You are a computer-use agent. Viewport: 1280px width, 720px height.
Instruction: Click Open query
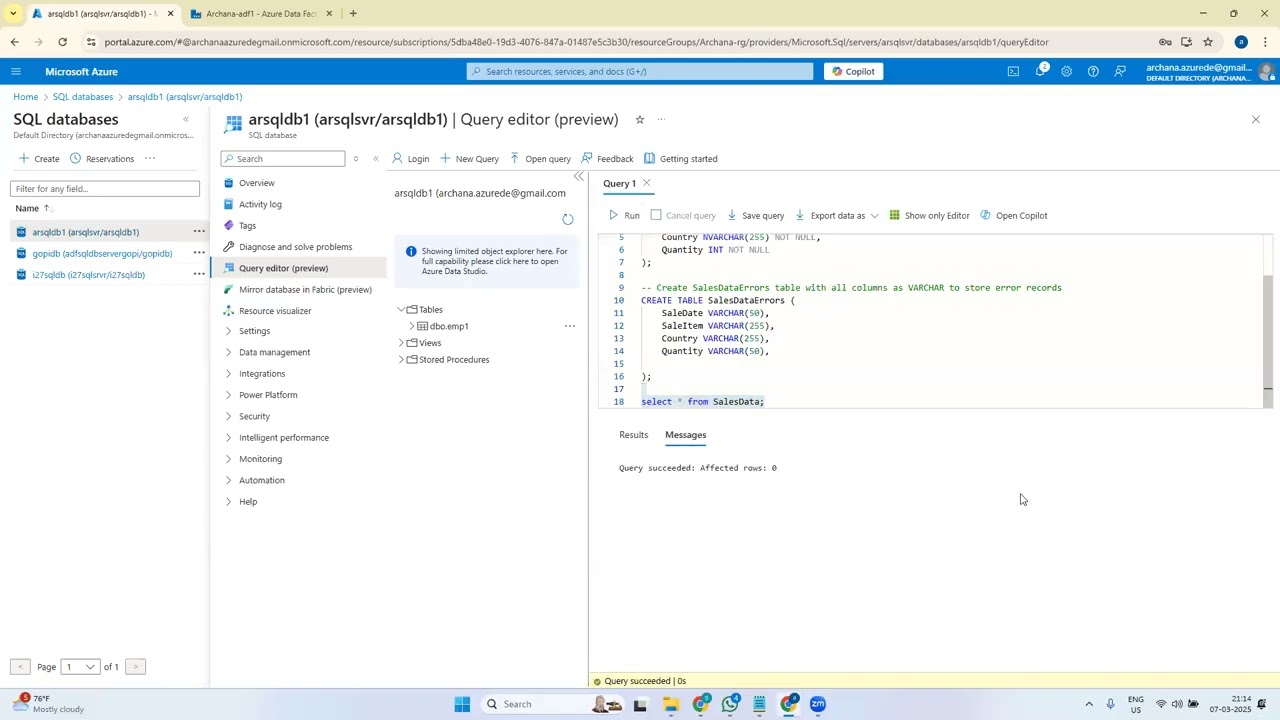point(540,158)
